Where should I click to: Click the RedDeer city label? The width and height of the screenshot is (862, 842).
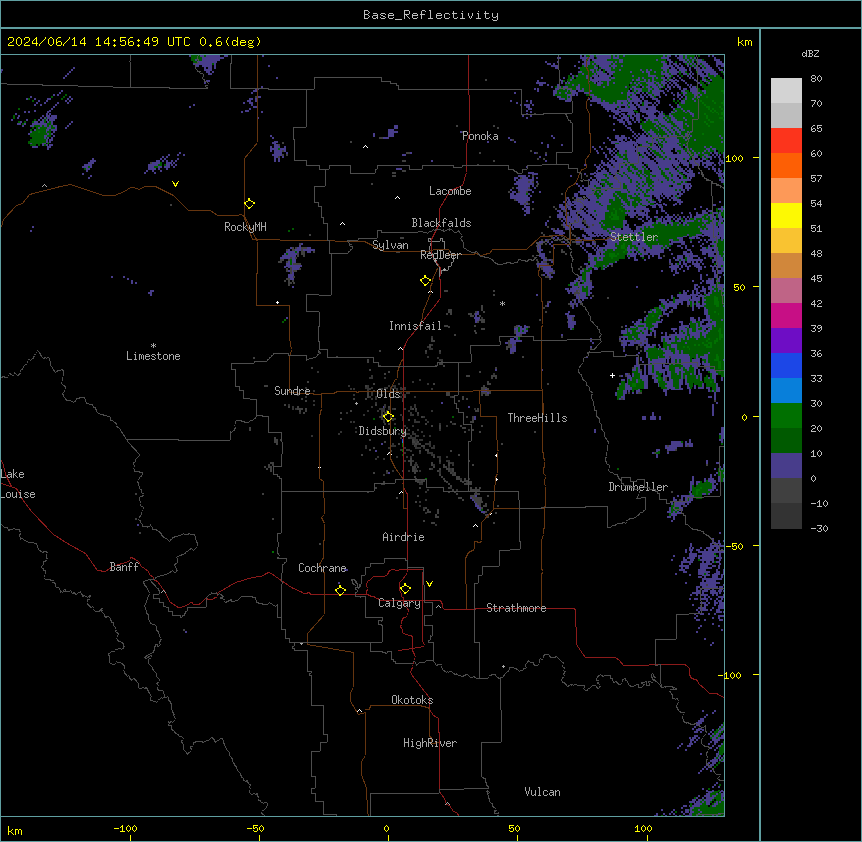tap(440, 255)
